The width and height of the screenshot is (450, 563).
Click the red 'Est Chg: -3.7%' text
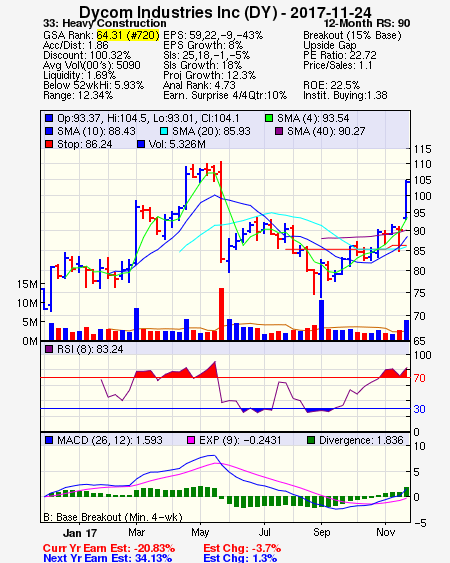tap(242, 548)
